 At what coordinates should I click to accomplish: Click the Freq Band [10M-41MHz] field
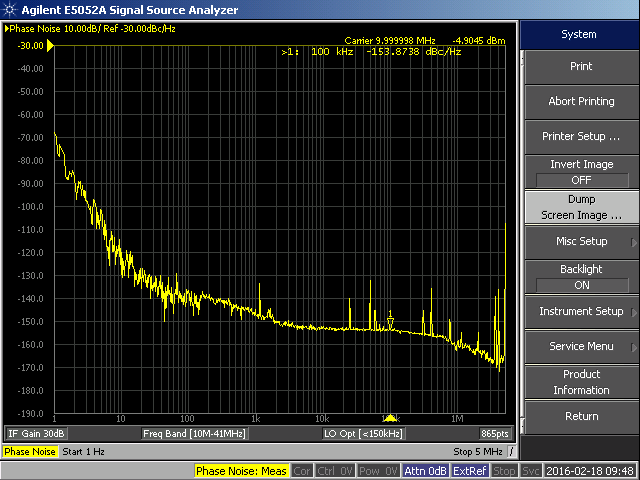click(195, 434)
